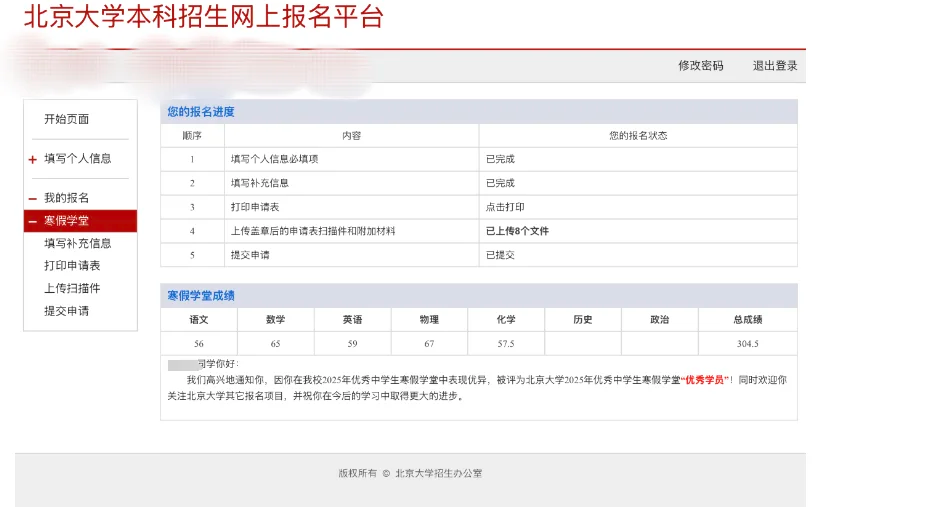Click 填写个人信息必填项 in row 1
Screen dimensions: 930x507
click(275, 159)
